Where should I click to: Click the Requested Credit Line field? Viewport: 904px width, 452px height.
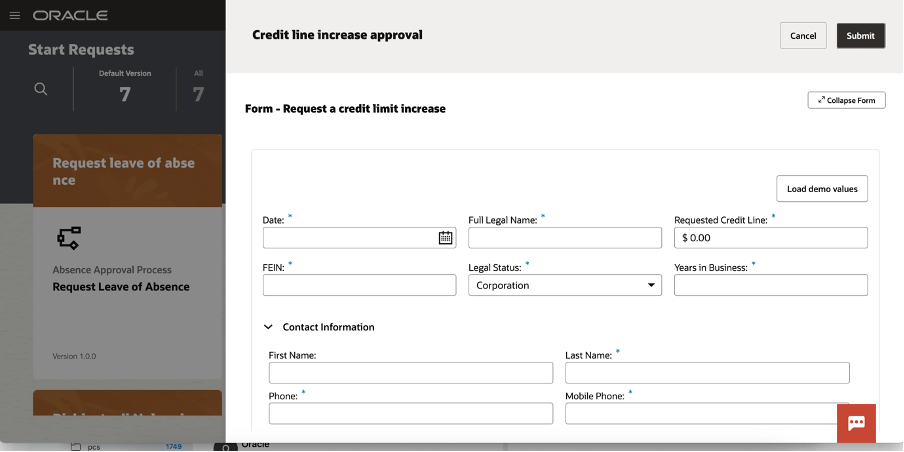[x=770, y=238]
